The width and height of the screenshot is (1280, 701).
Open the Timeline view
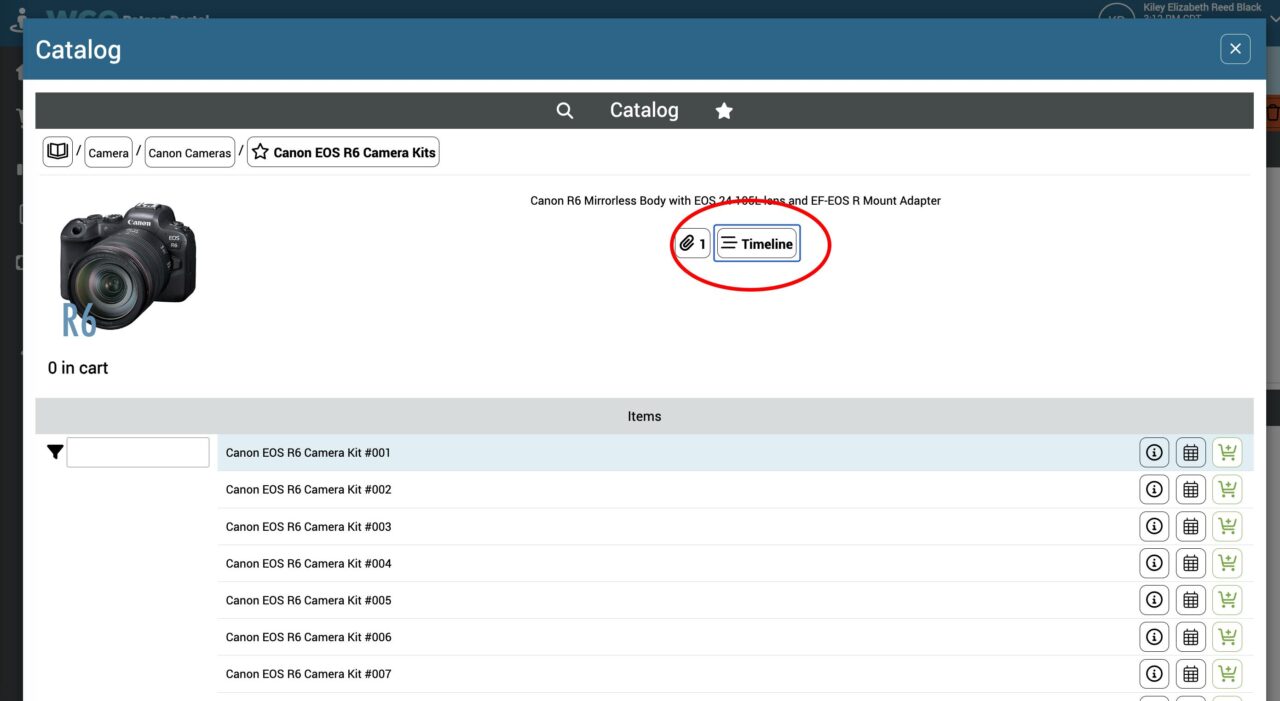tap(757, 243)
